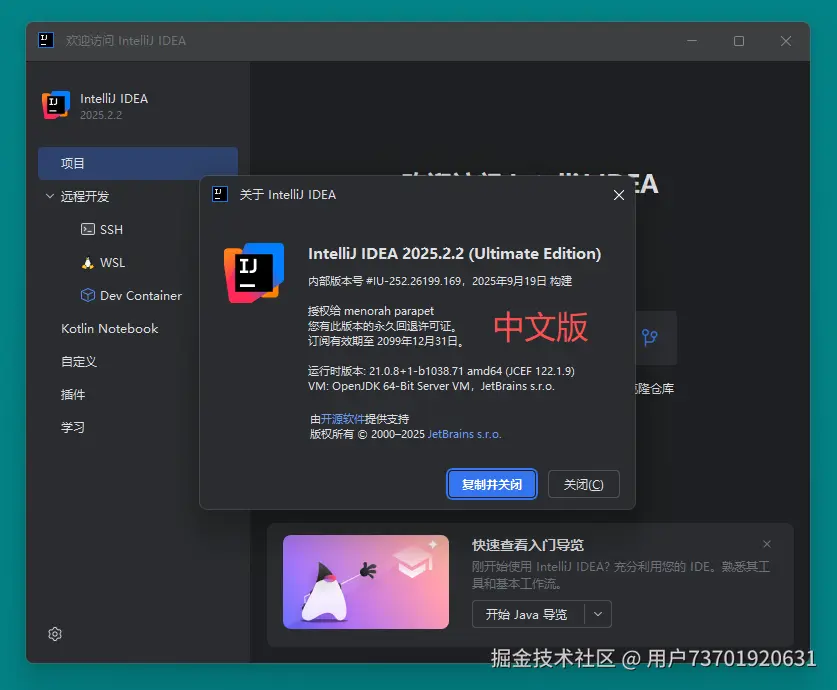Click the 运行时版本 21.0.8+1-b1038.71 line

point(441,371)
